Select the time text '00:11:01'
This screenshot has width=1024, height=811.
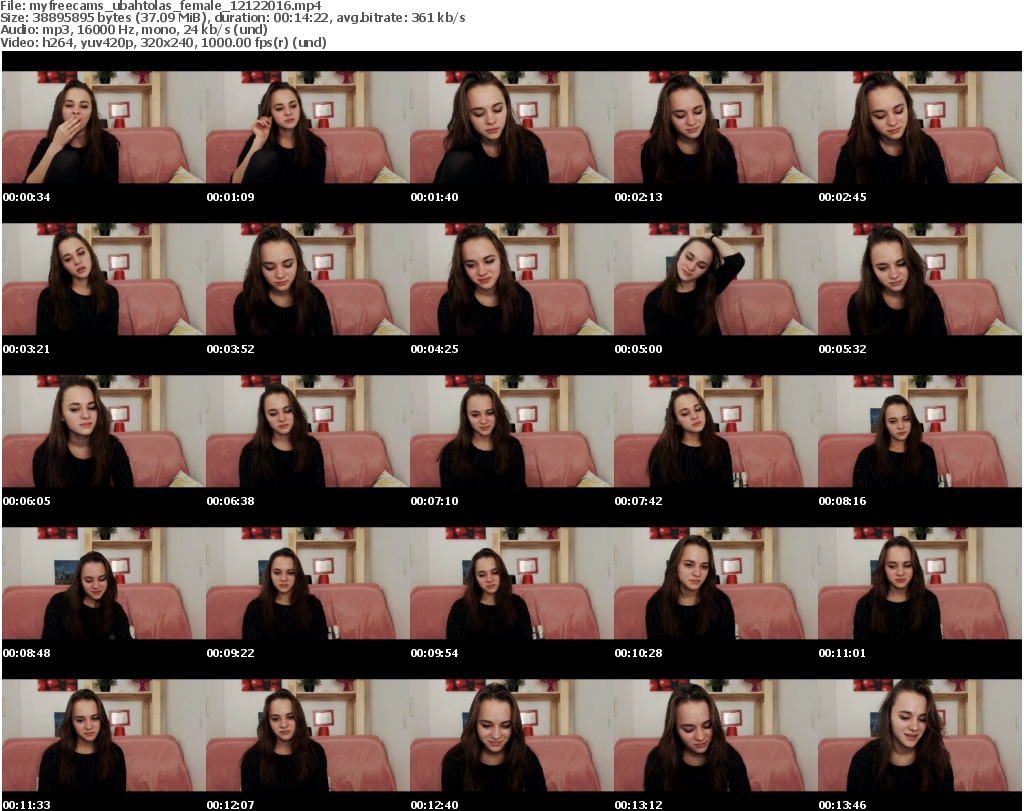(x=842, y=654)
